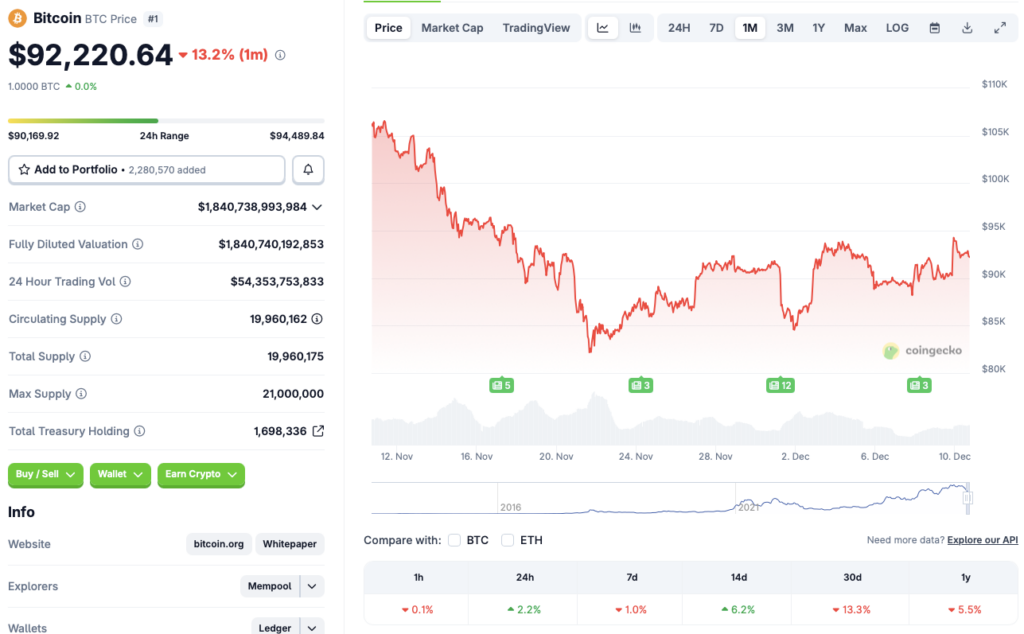Open the Explorers Mempool dropdown
Screen dimensions: 1024x634
pyautogui.click(x=286, y=586)
